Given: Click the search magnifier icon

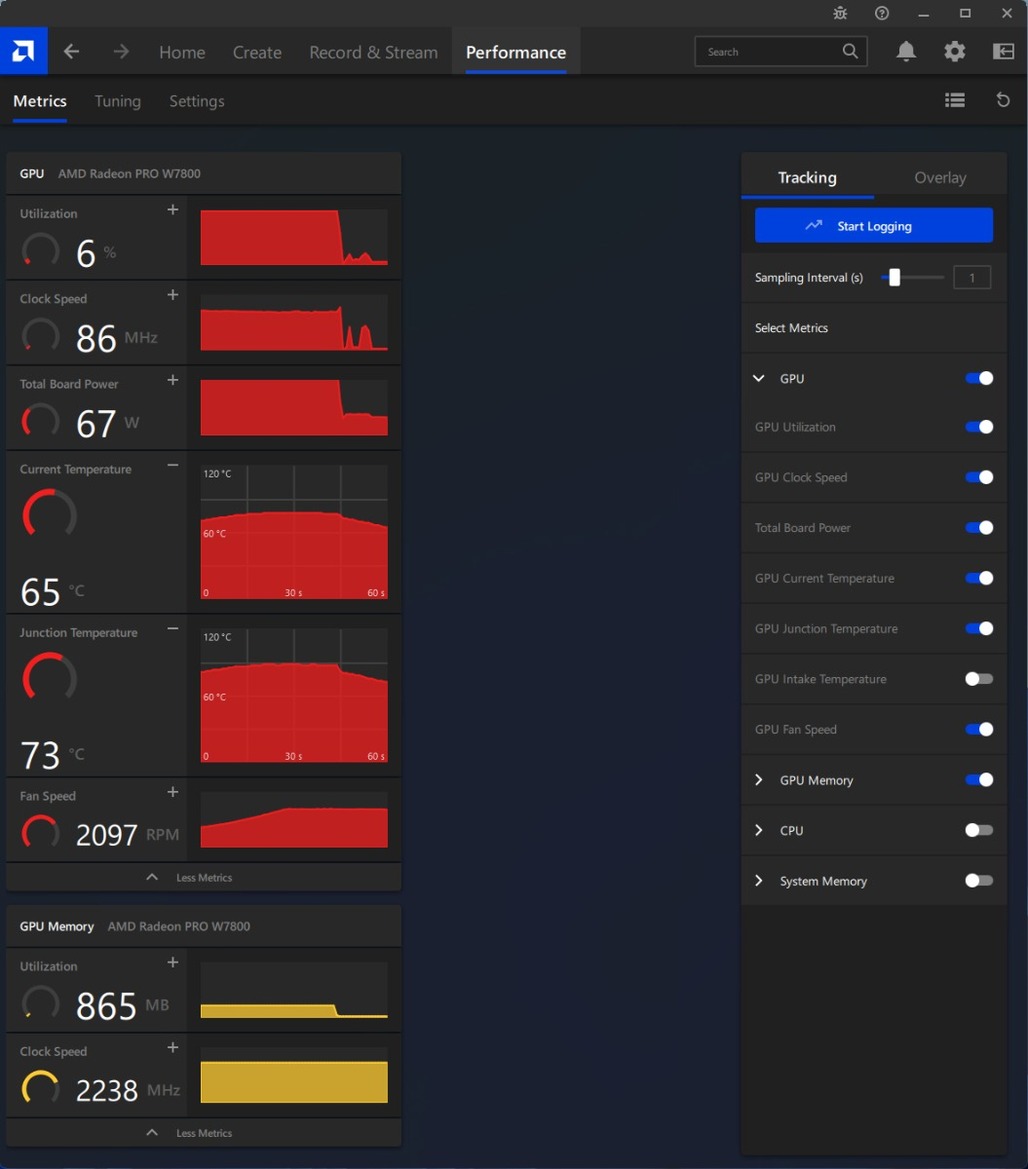Looking at the screenshot, I should click(x=850, y=51).
